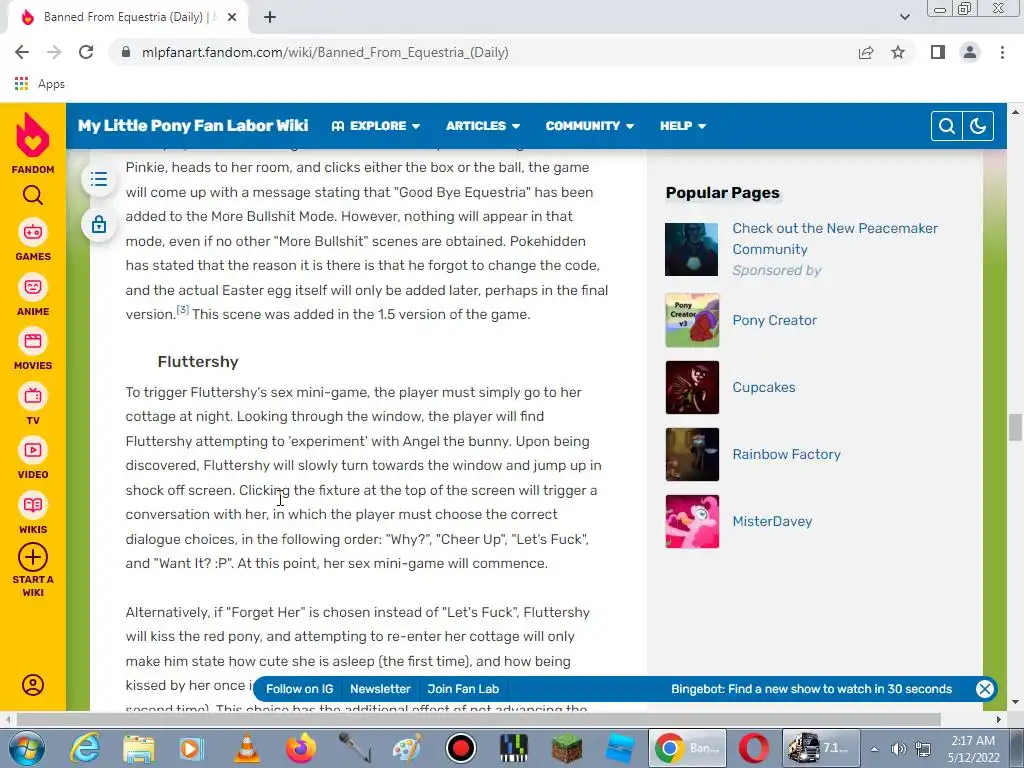Click the MisterDavey thumbnail
The image size is (1024, 768).
tap(692, 521)
